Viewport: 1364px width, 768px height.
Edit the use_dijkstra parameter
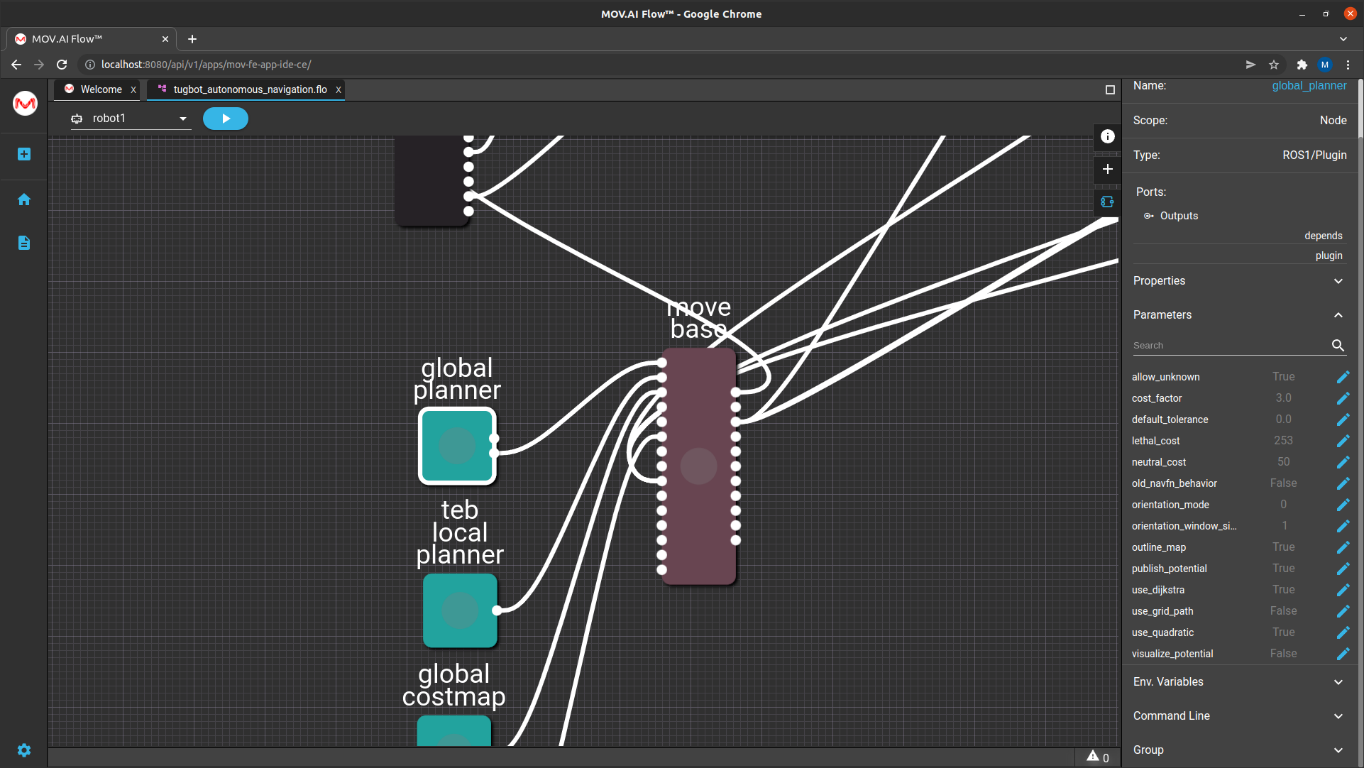(x=1343, y=590)
